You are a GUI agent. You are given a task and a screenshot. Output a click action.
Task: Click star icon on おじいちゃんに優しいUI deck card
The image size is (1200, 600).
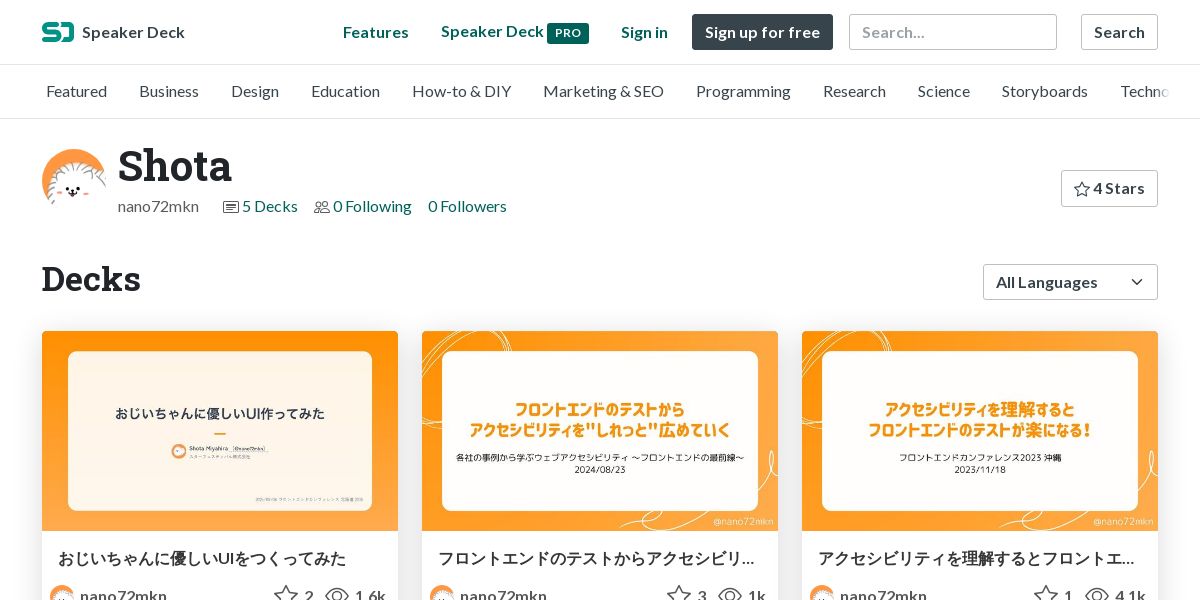[286, 596]
